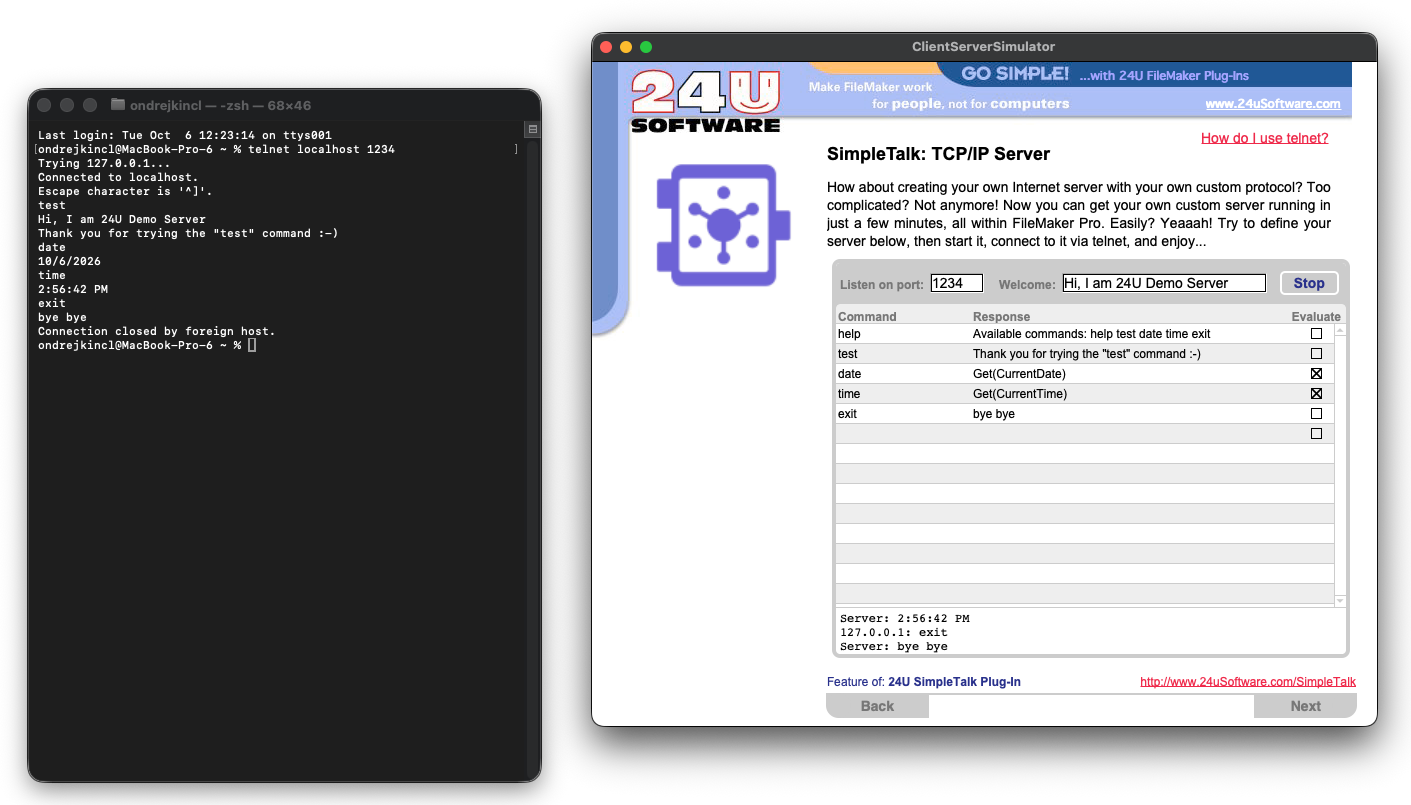Uncheck Evaluate for the time command
Viewport: 1411px width, 805px height.
click(1316, 394)
